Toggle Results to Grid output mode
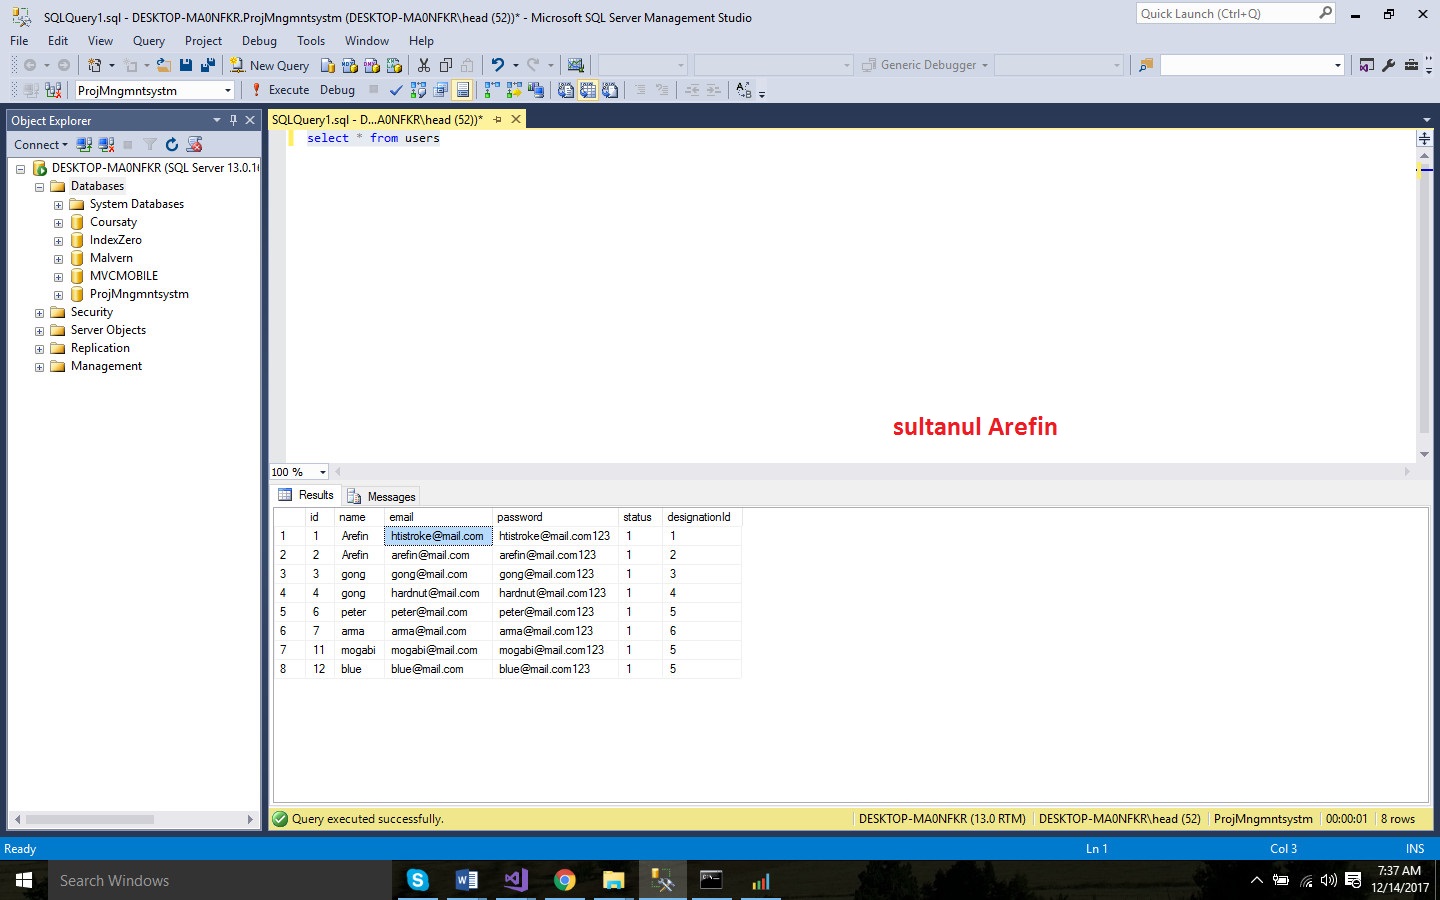 588,90
